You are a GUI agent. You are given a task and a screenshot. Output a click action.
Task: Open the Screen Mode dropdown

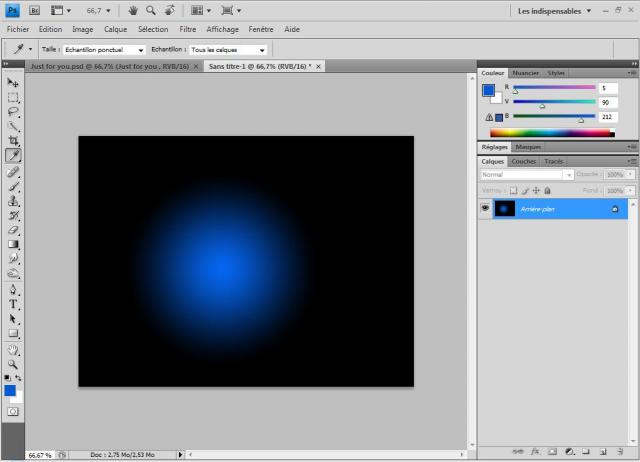pyautogui.click(x=231, y=11)
